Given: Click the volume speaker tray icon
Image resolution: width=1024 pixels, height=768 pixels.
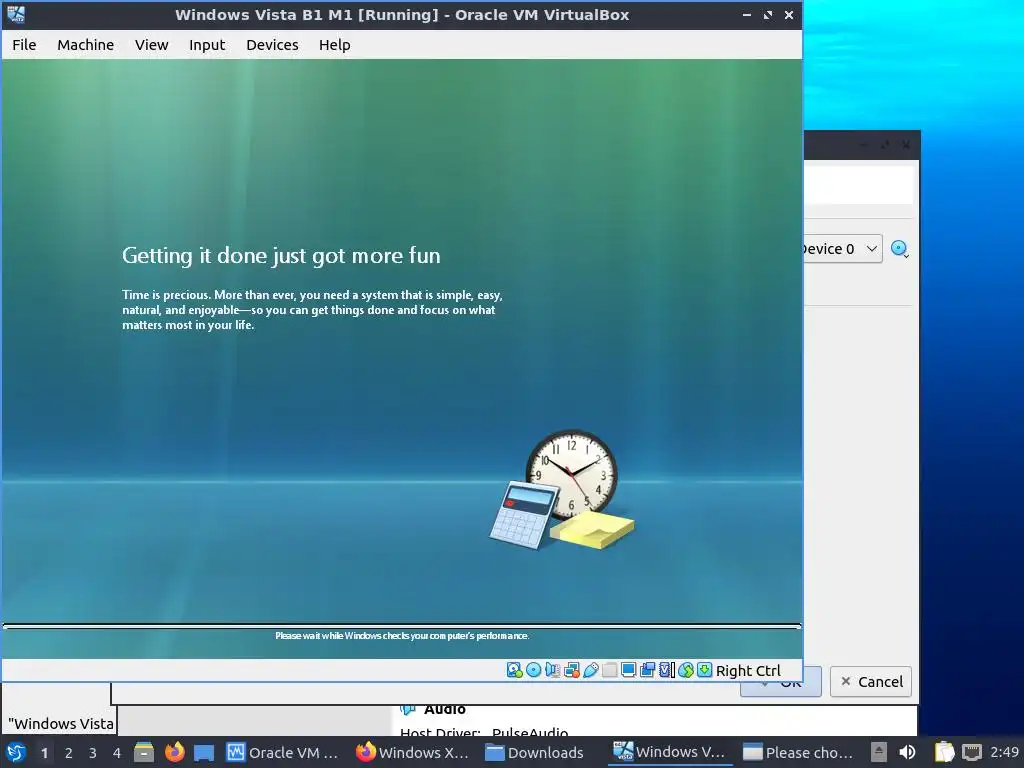Looking at the screenshot, I should 908,752.
